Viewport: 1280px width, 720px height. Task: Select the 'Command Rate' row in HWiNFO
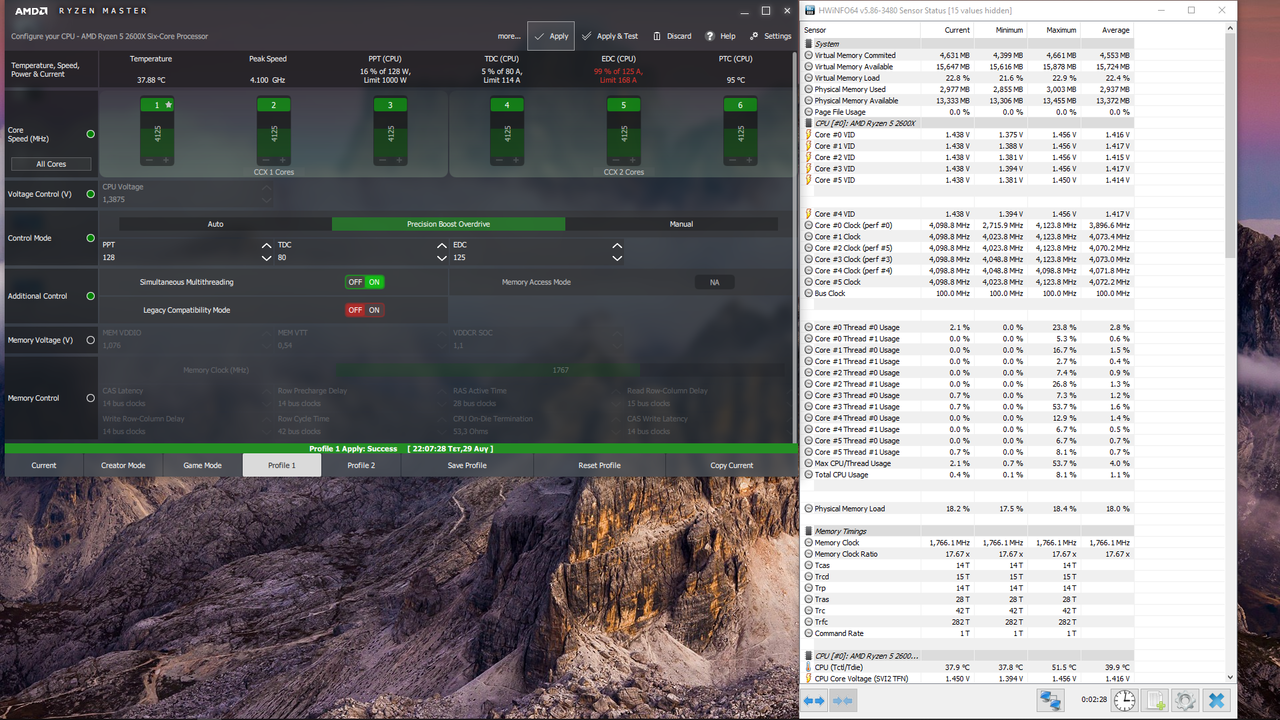point(968,633)
